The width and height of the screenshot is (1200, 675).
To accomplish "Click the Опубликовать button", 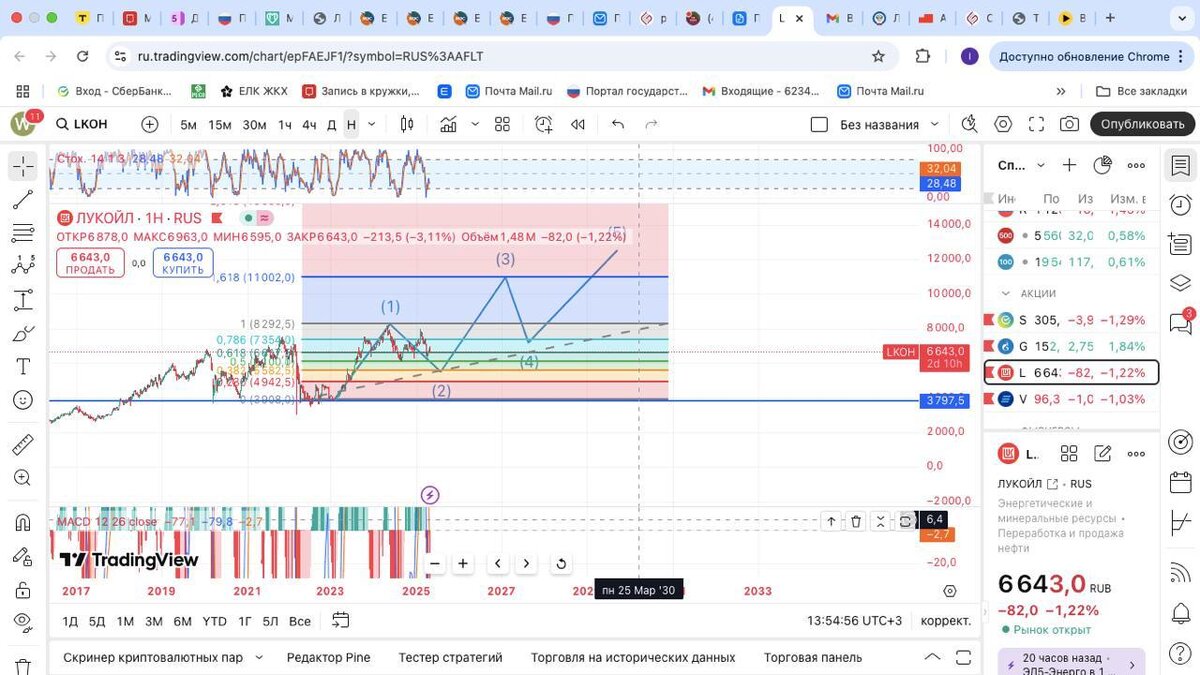I will [1142, 124].
